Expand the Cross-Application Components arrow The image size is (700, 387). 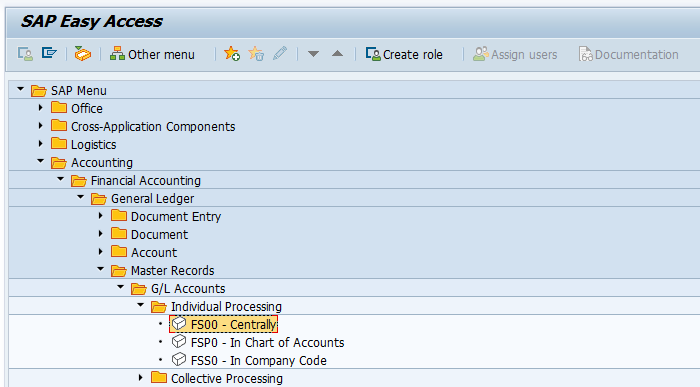pyautogui.click(x=41, y=126)
